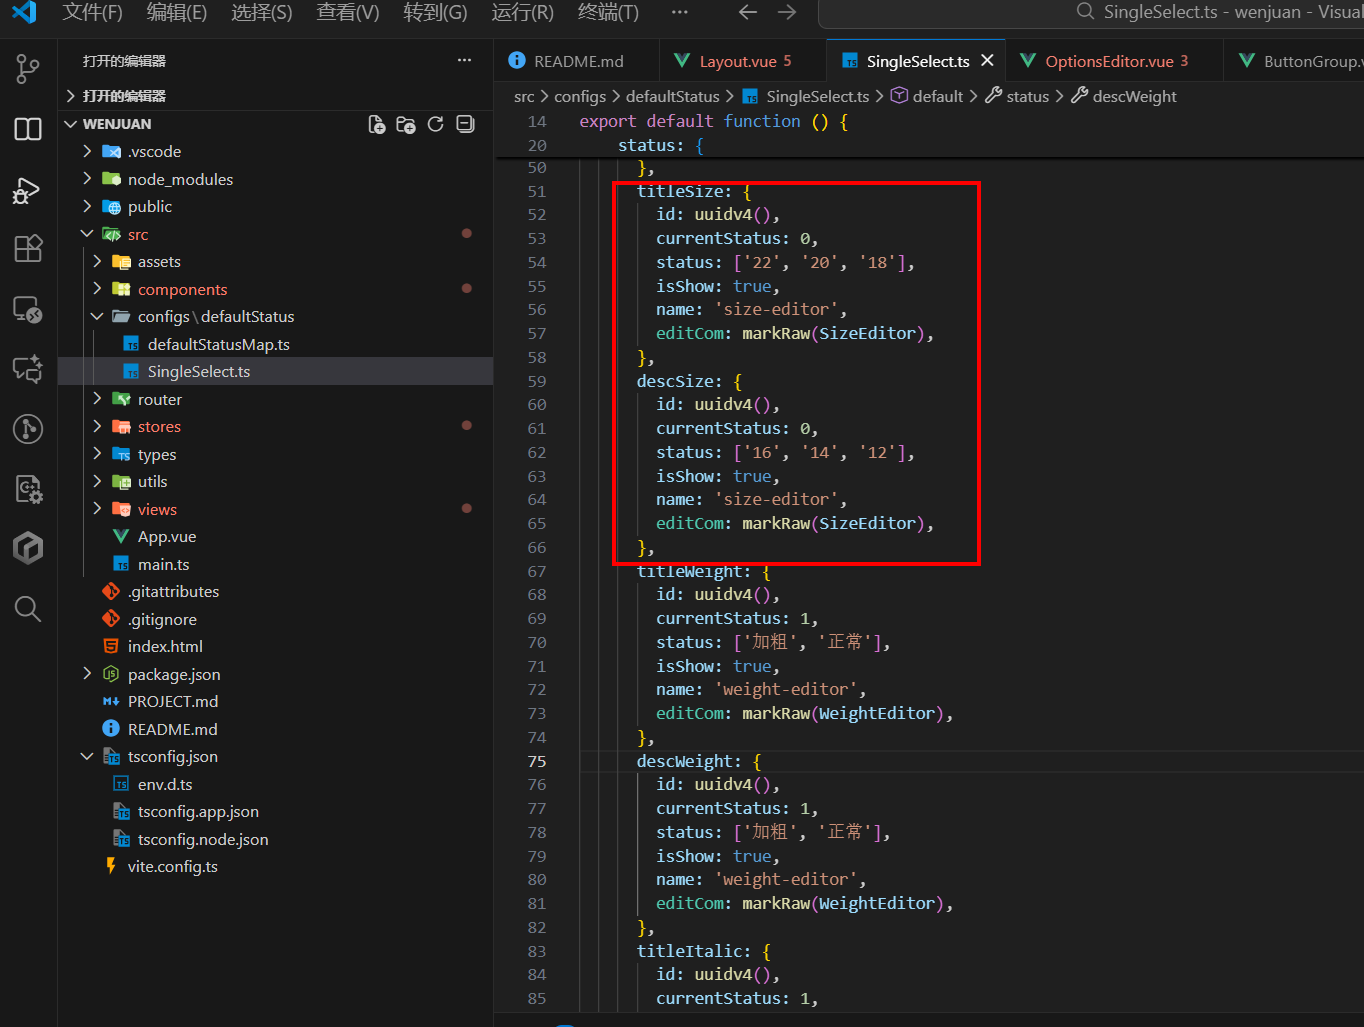This screenshot has width=1364, height=1027.
Task: Switch to the OptionsEditor.vue tab
Action: click(x=1114, y=61)
